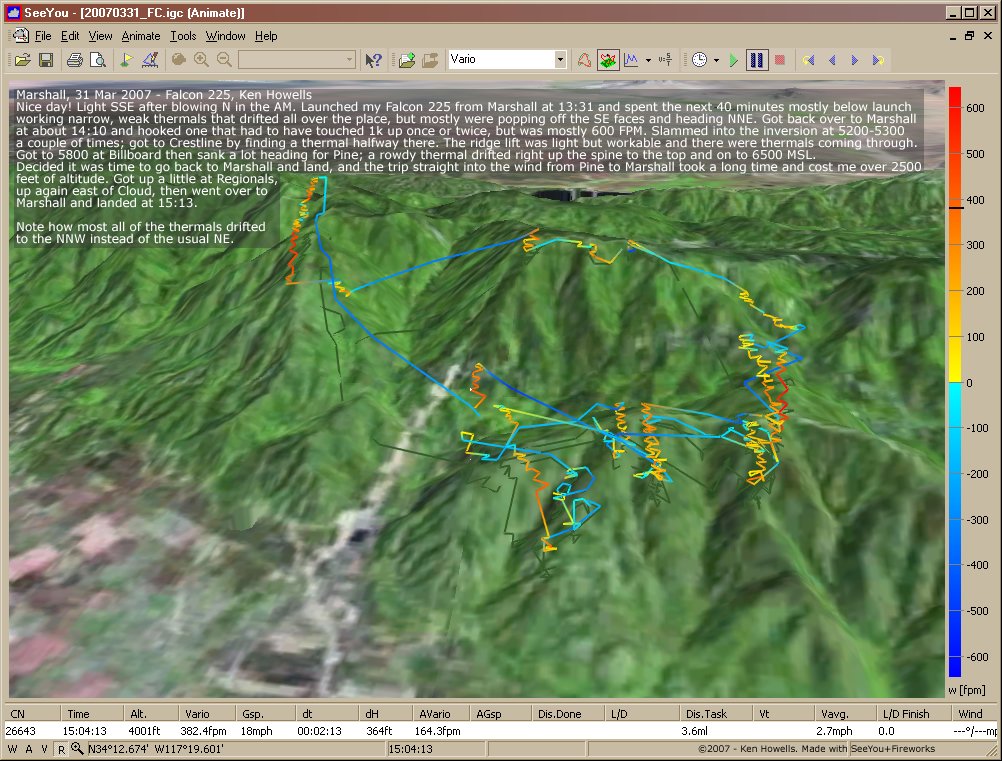
Task: Click the flight statistics v=s/t icon
Action: [667, 60]
